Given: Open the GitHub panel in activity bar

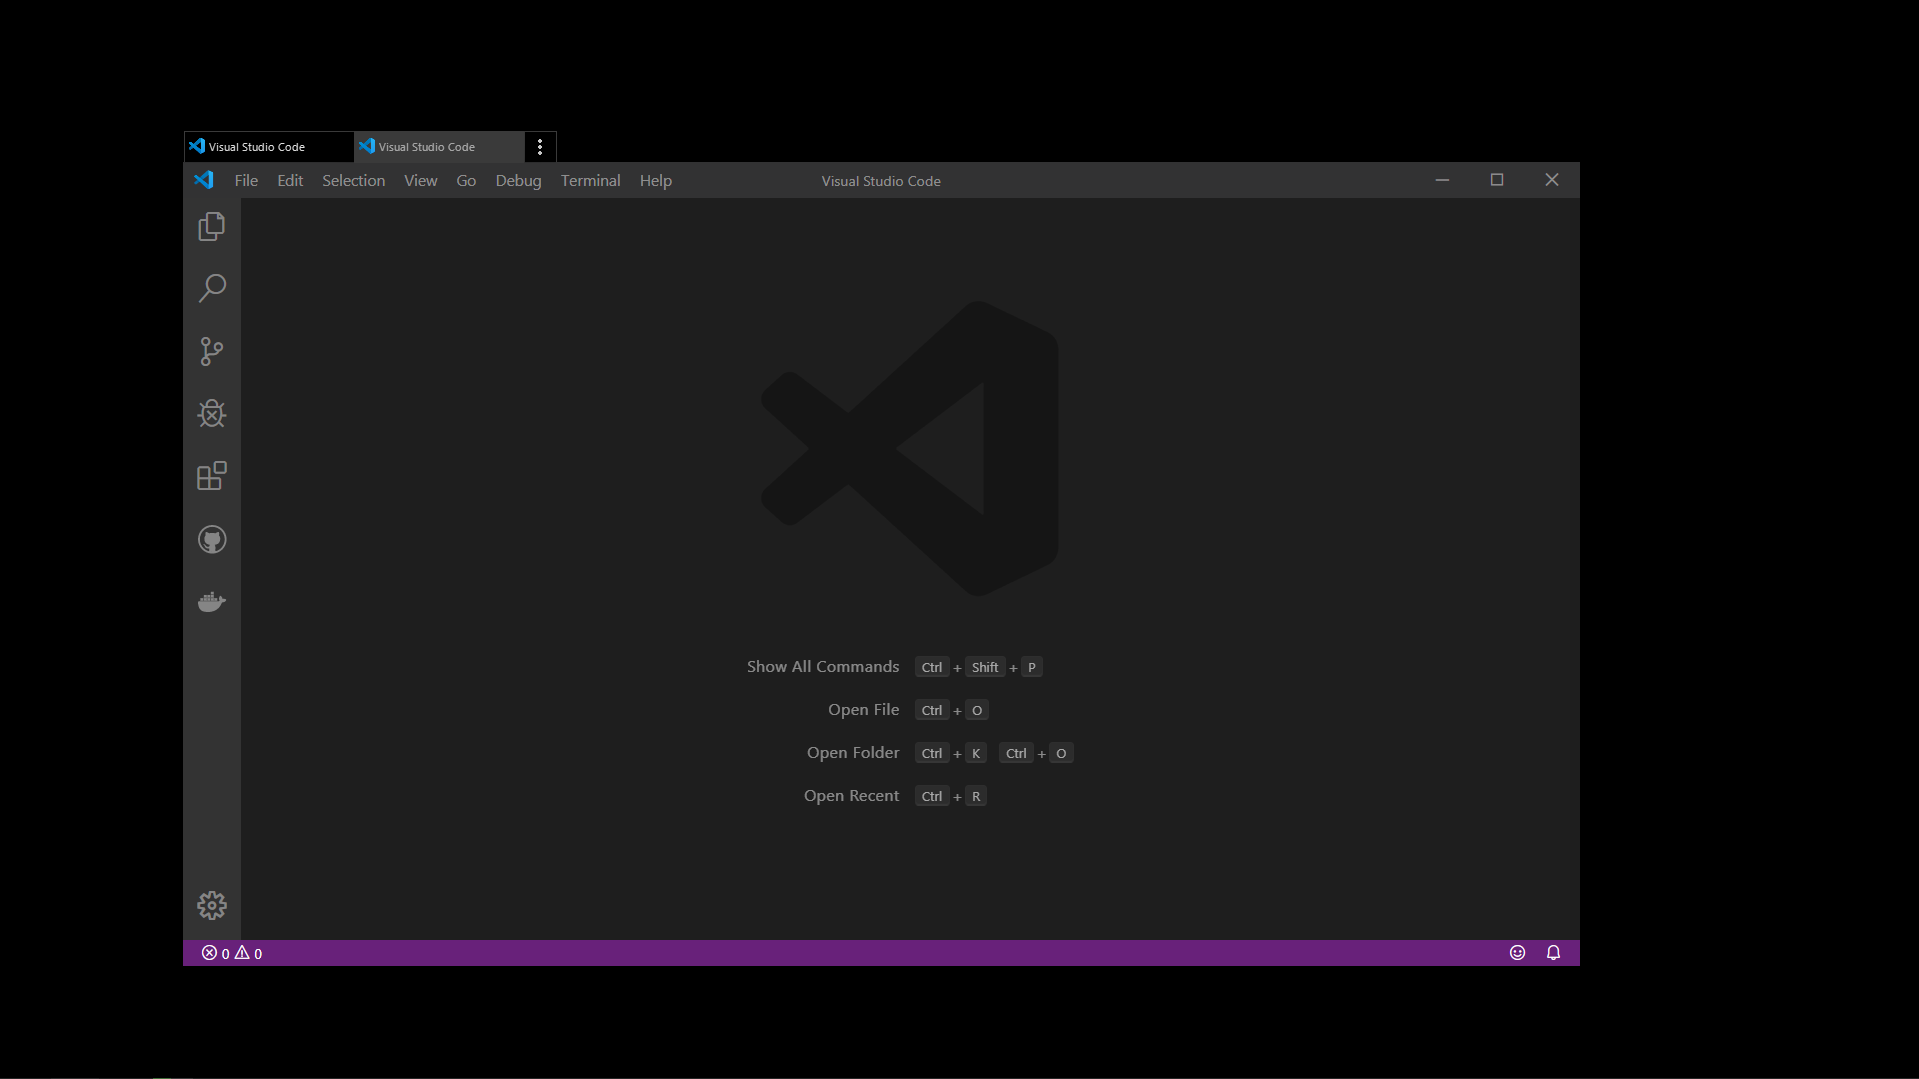Looking at the screenshot, I should [x=211, y=540].
